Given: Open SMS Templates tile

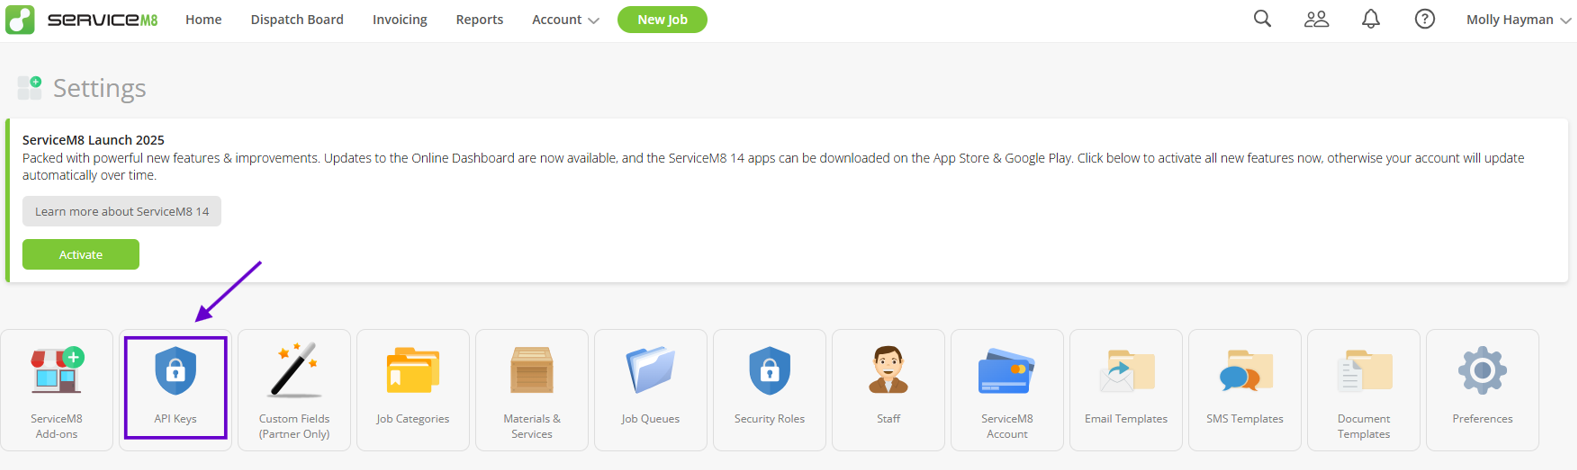Looking at the screenshot, I should tap(1245, 390).
